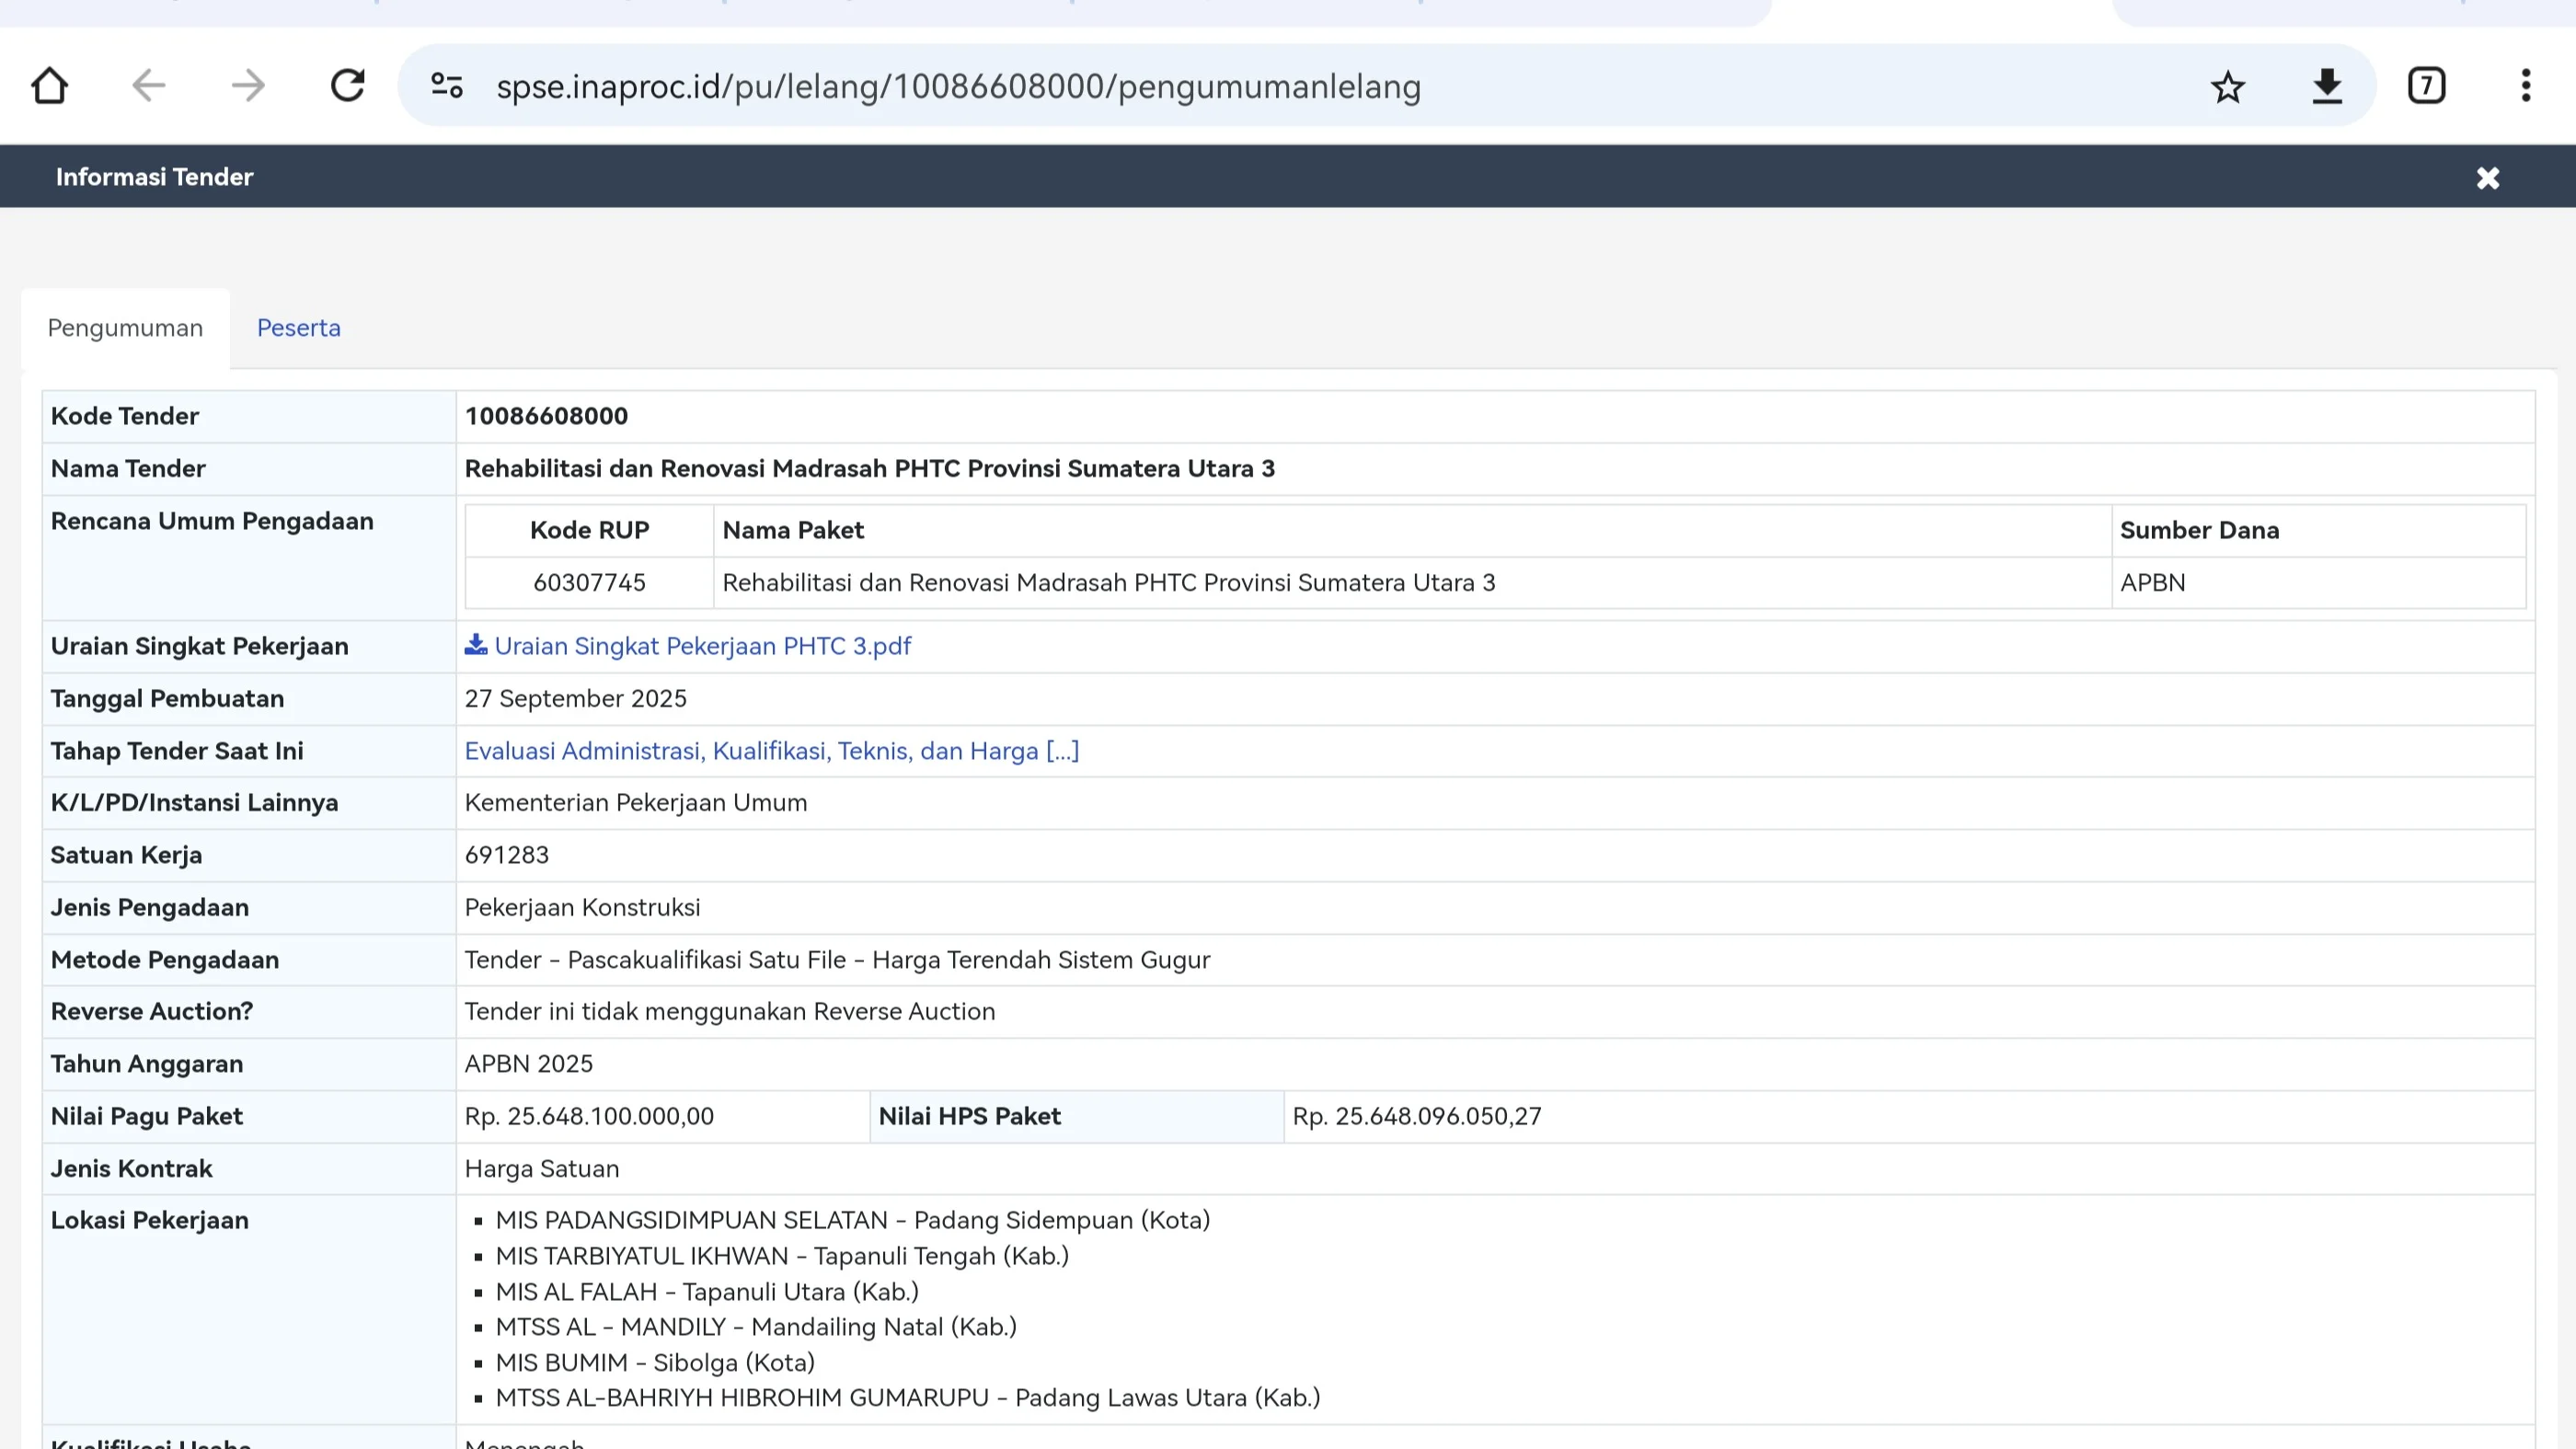Go forward in browser history
Viewport: 2576px width, 1449px height.
(x=247, y=86)
